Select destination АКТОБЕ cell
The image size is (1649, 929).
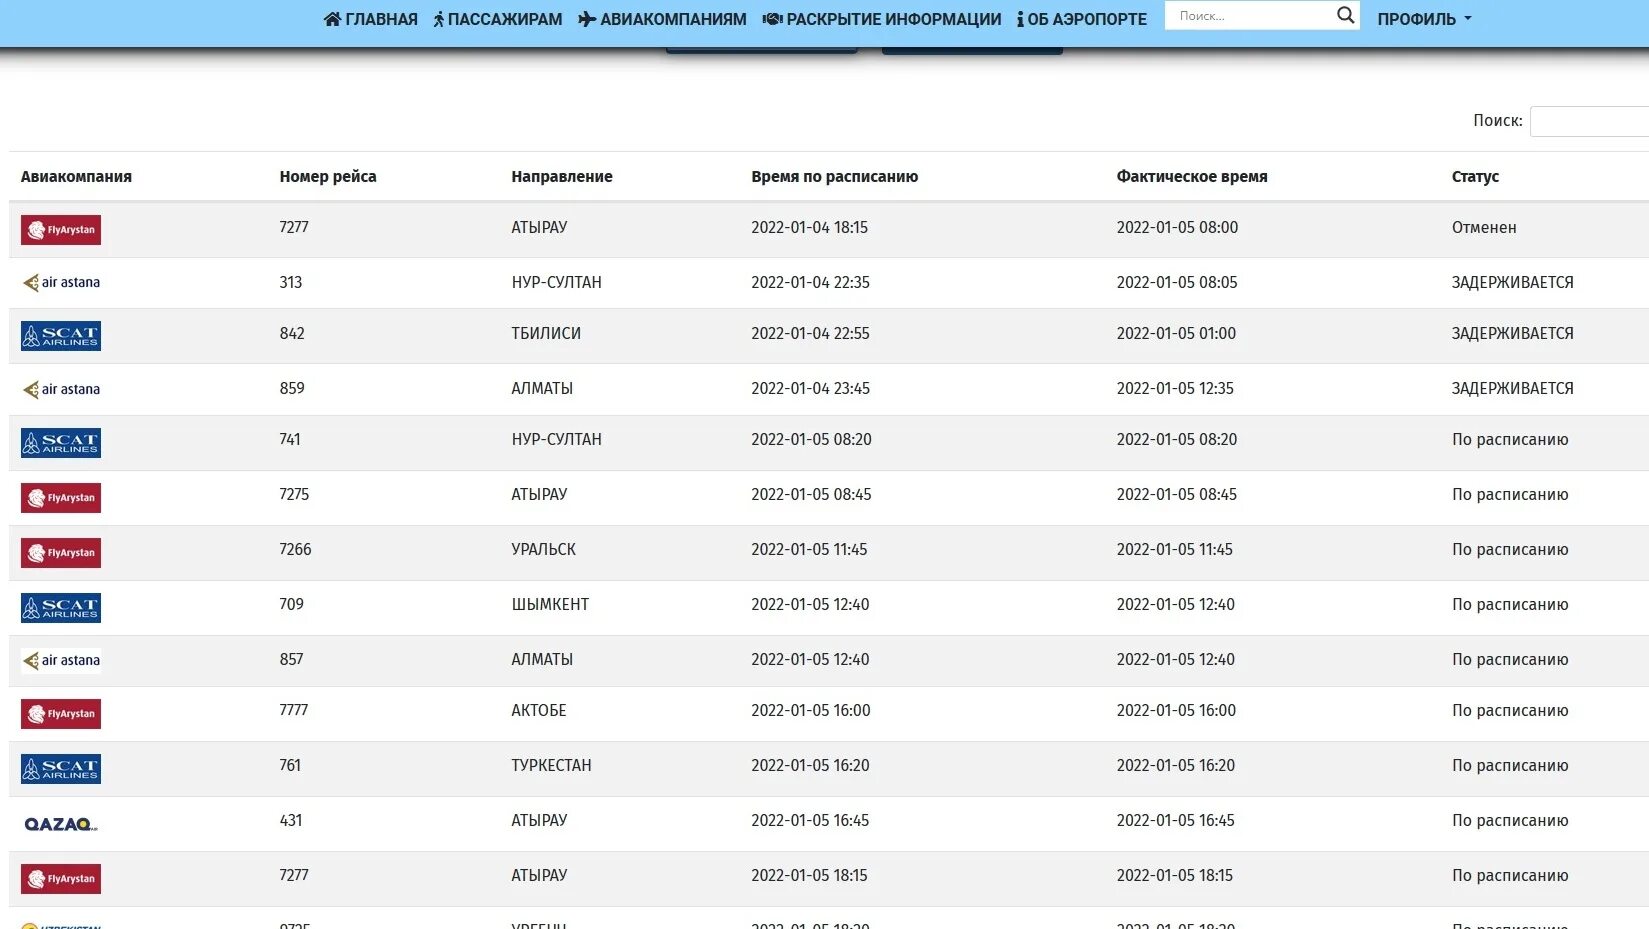(539, 711)
